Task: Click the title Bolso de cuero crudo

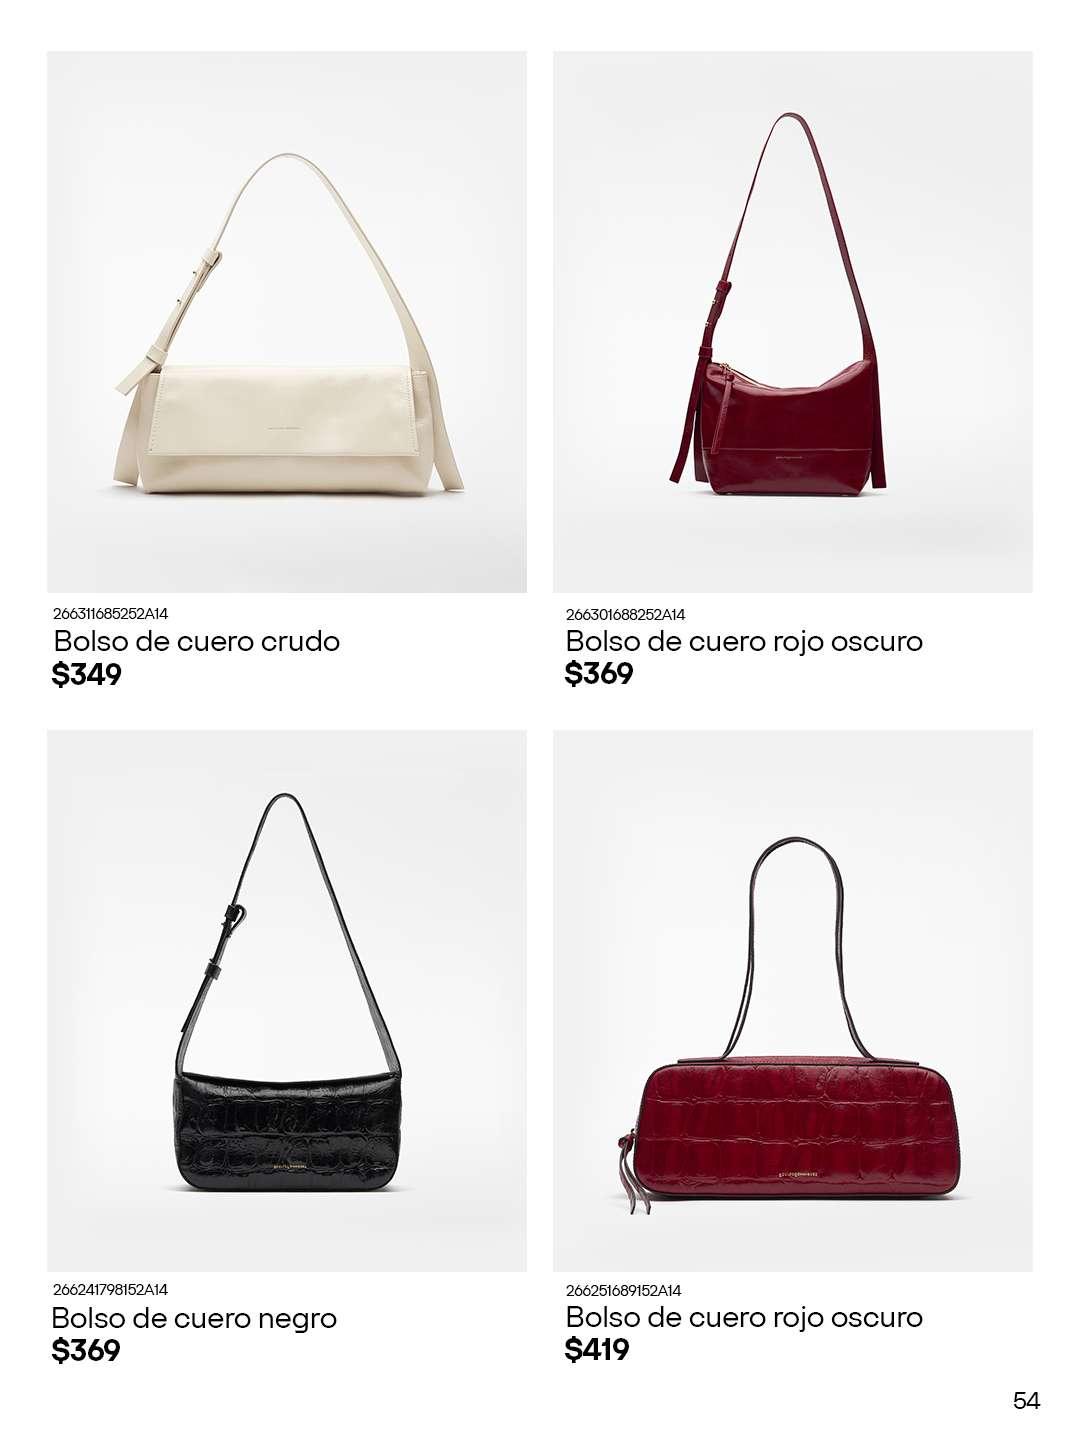Action: [x=197, y=641]
